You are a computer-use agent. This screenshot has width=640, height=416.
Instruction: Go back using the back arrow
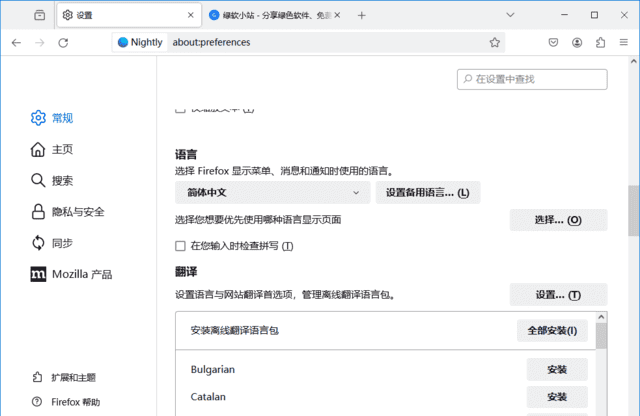[x=16, y=42]
